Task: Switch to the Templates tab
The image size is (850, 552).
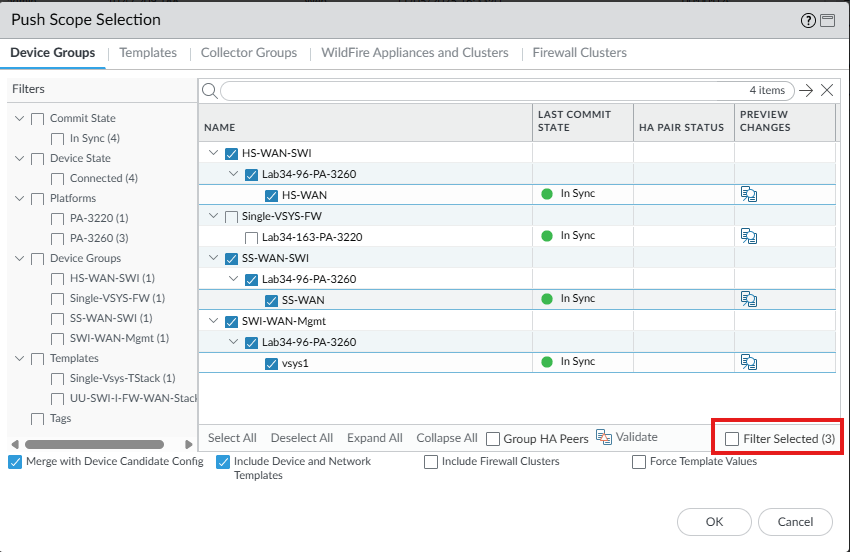Action: tap(148, 53)
